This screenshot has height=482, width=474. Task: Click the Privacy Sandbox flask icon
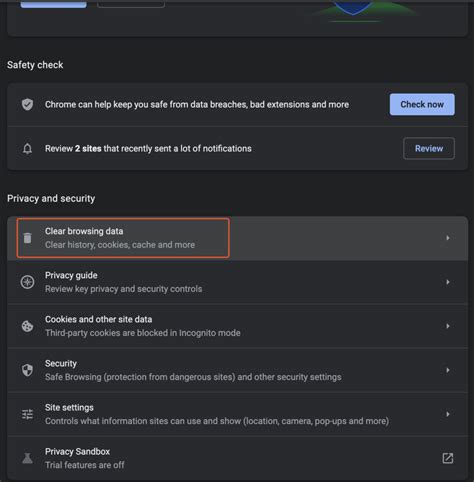(27, 458)
